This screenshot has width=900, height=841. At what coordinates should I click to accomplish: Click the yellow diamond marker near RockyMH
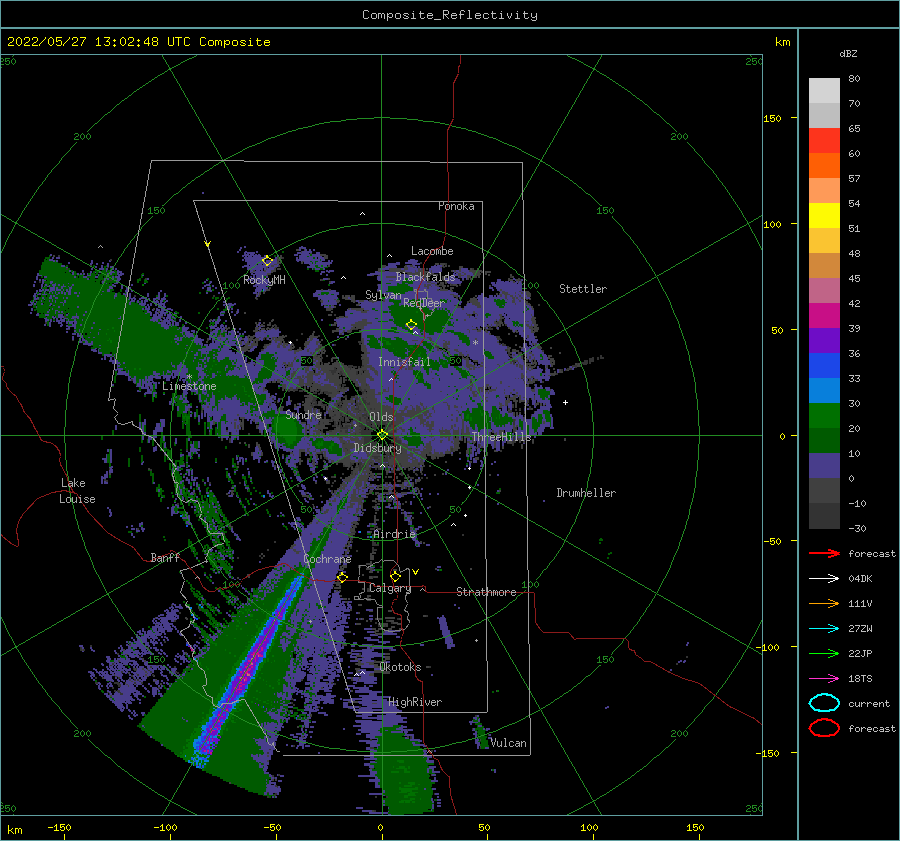[267, 261]
